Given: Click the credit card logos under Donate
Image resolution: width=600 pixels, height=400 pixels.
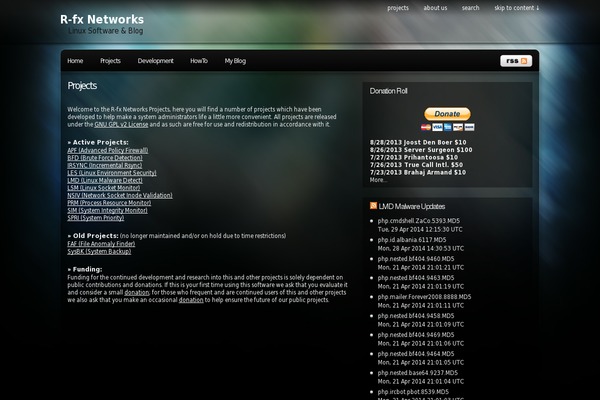Looking at the screenshot, I should click(448, 127).
